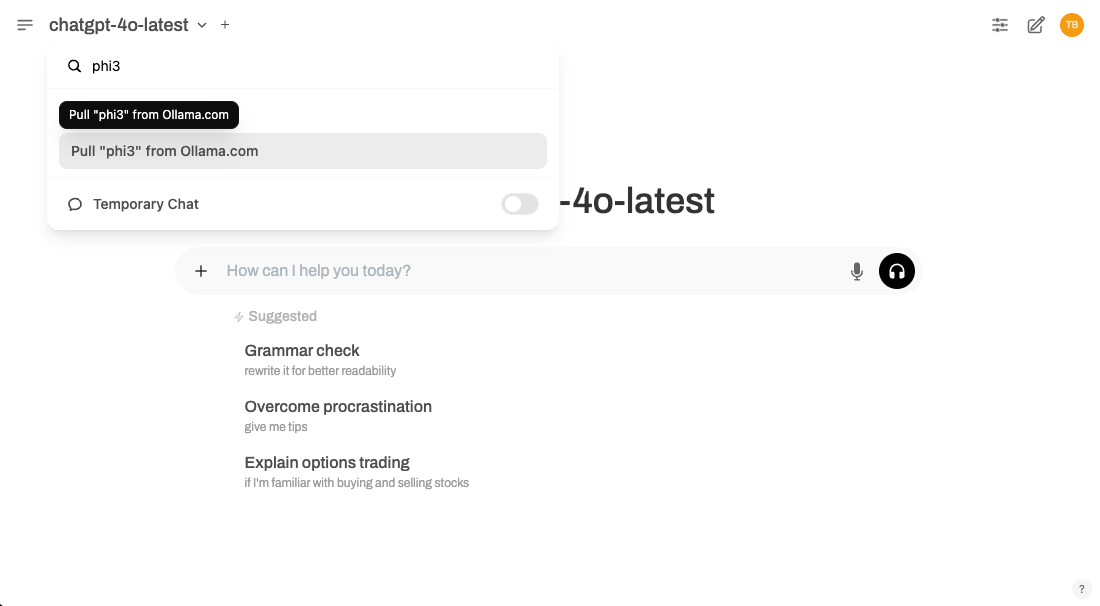This screenshot has width=1100, height=606.
Task: Open the account menu via the TB avatar
Action: (x=1071, y=25)
